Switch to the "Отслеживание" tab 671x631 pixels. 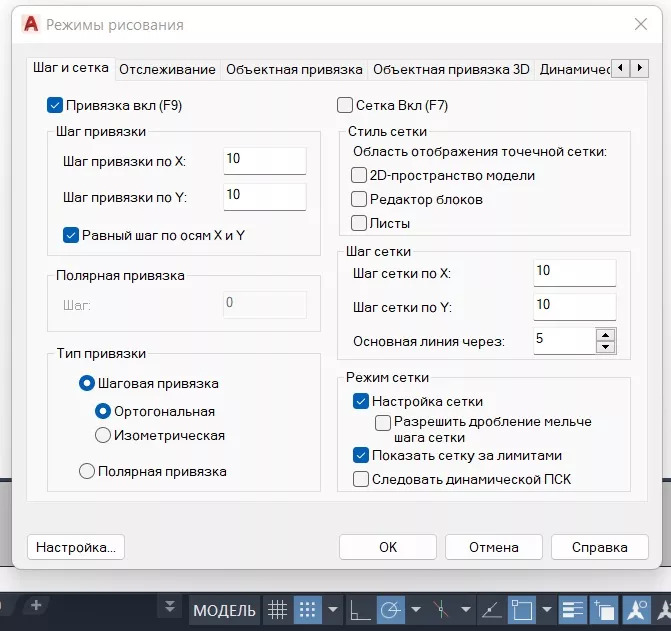pos(167,69)
